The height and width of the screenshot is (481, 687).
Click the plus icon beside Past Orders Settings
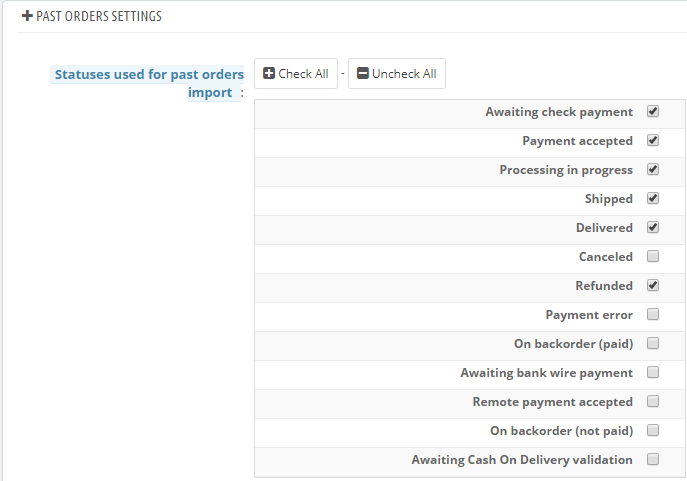coord(27,16)
